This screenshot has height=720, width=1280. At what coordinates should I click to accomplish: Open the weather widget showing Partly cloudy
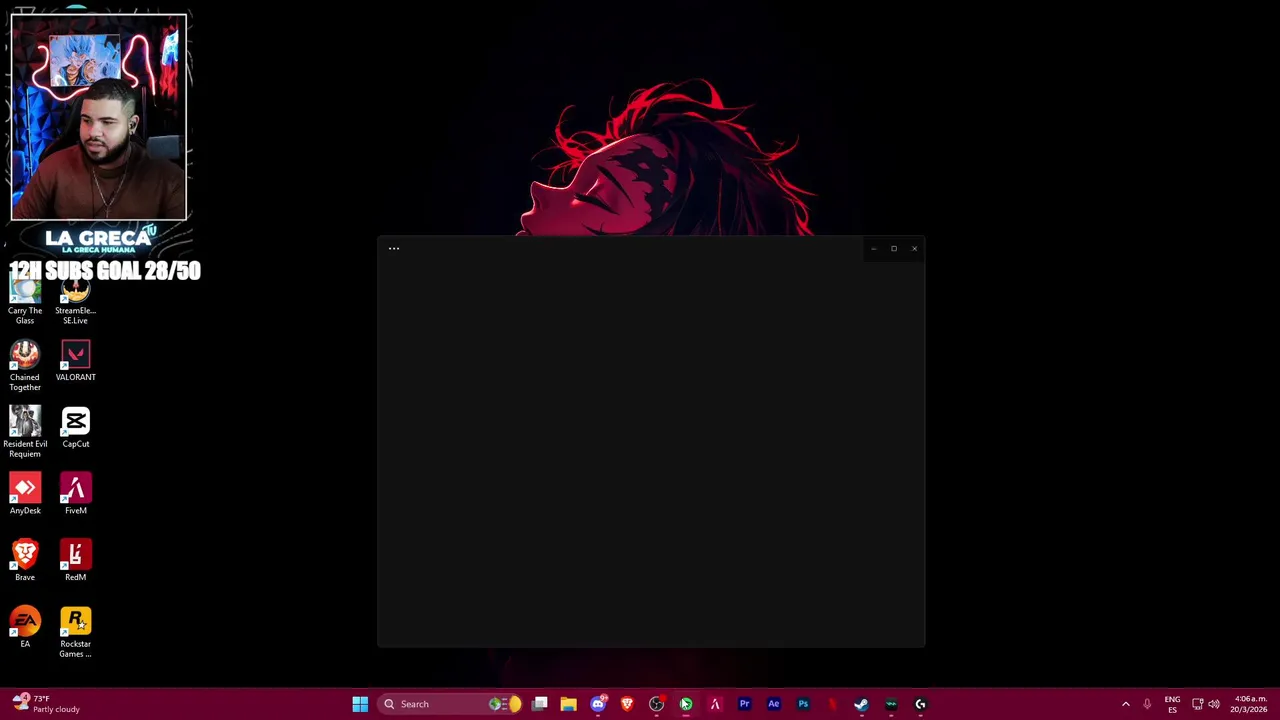[46, 704]
